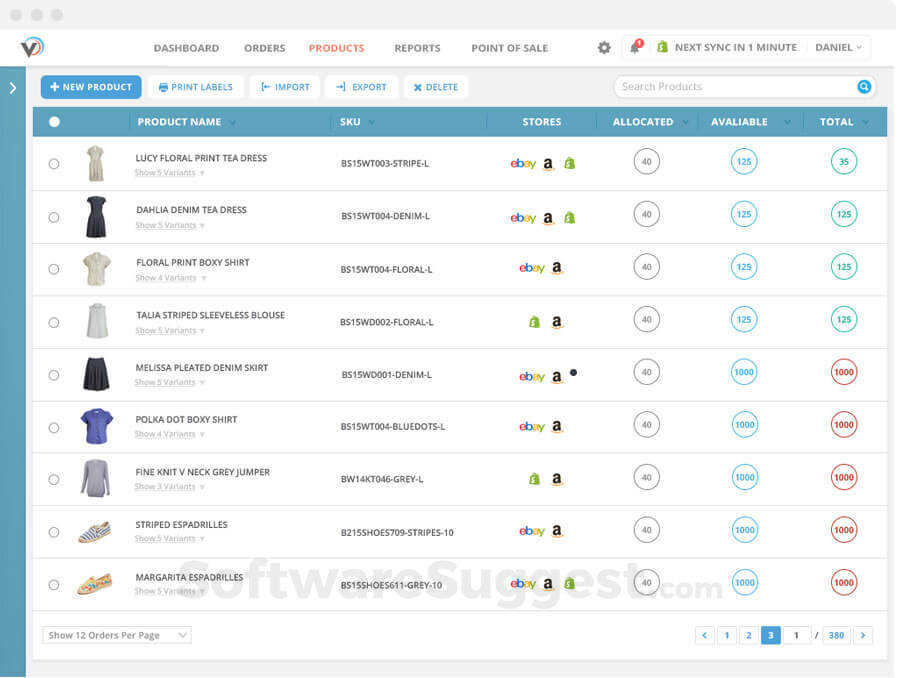Click the Search Products input field
This screenshot has height=678, width=900.
[735, 87]
